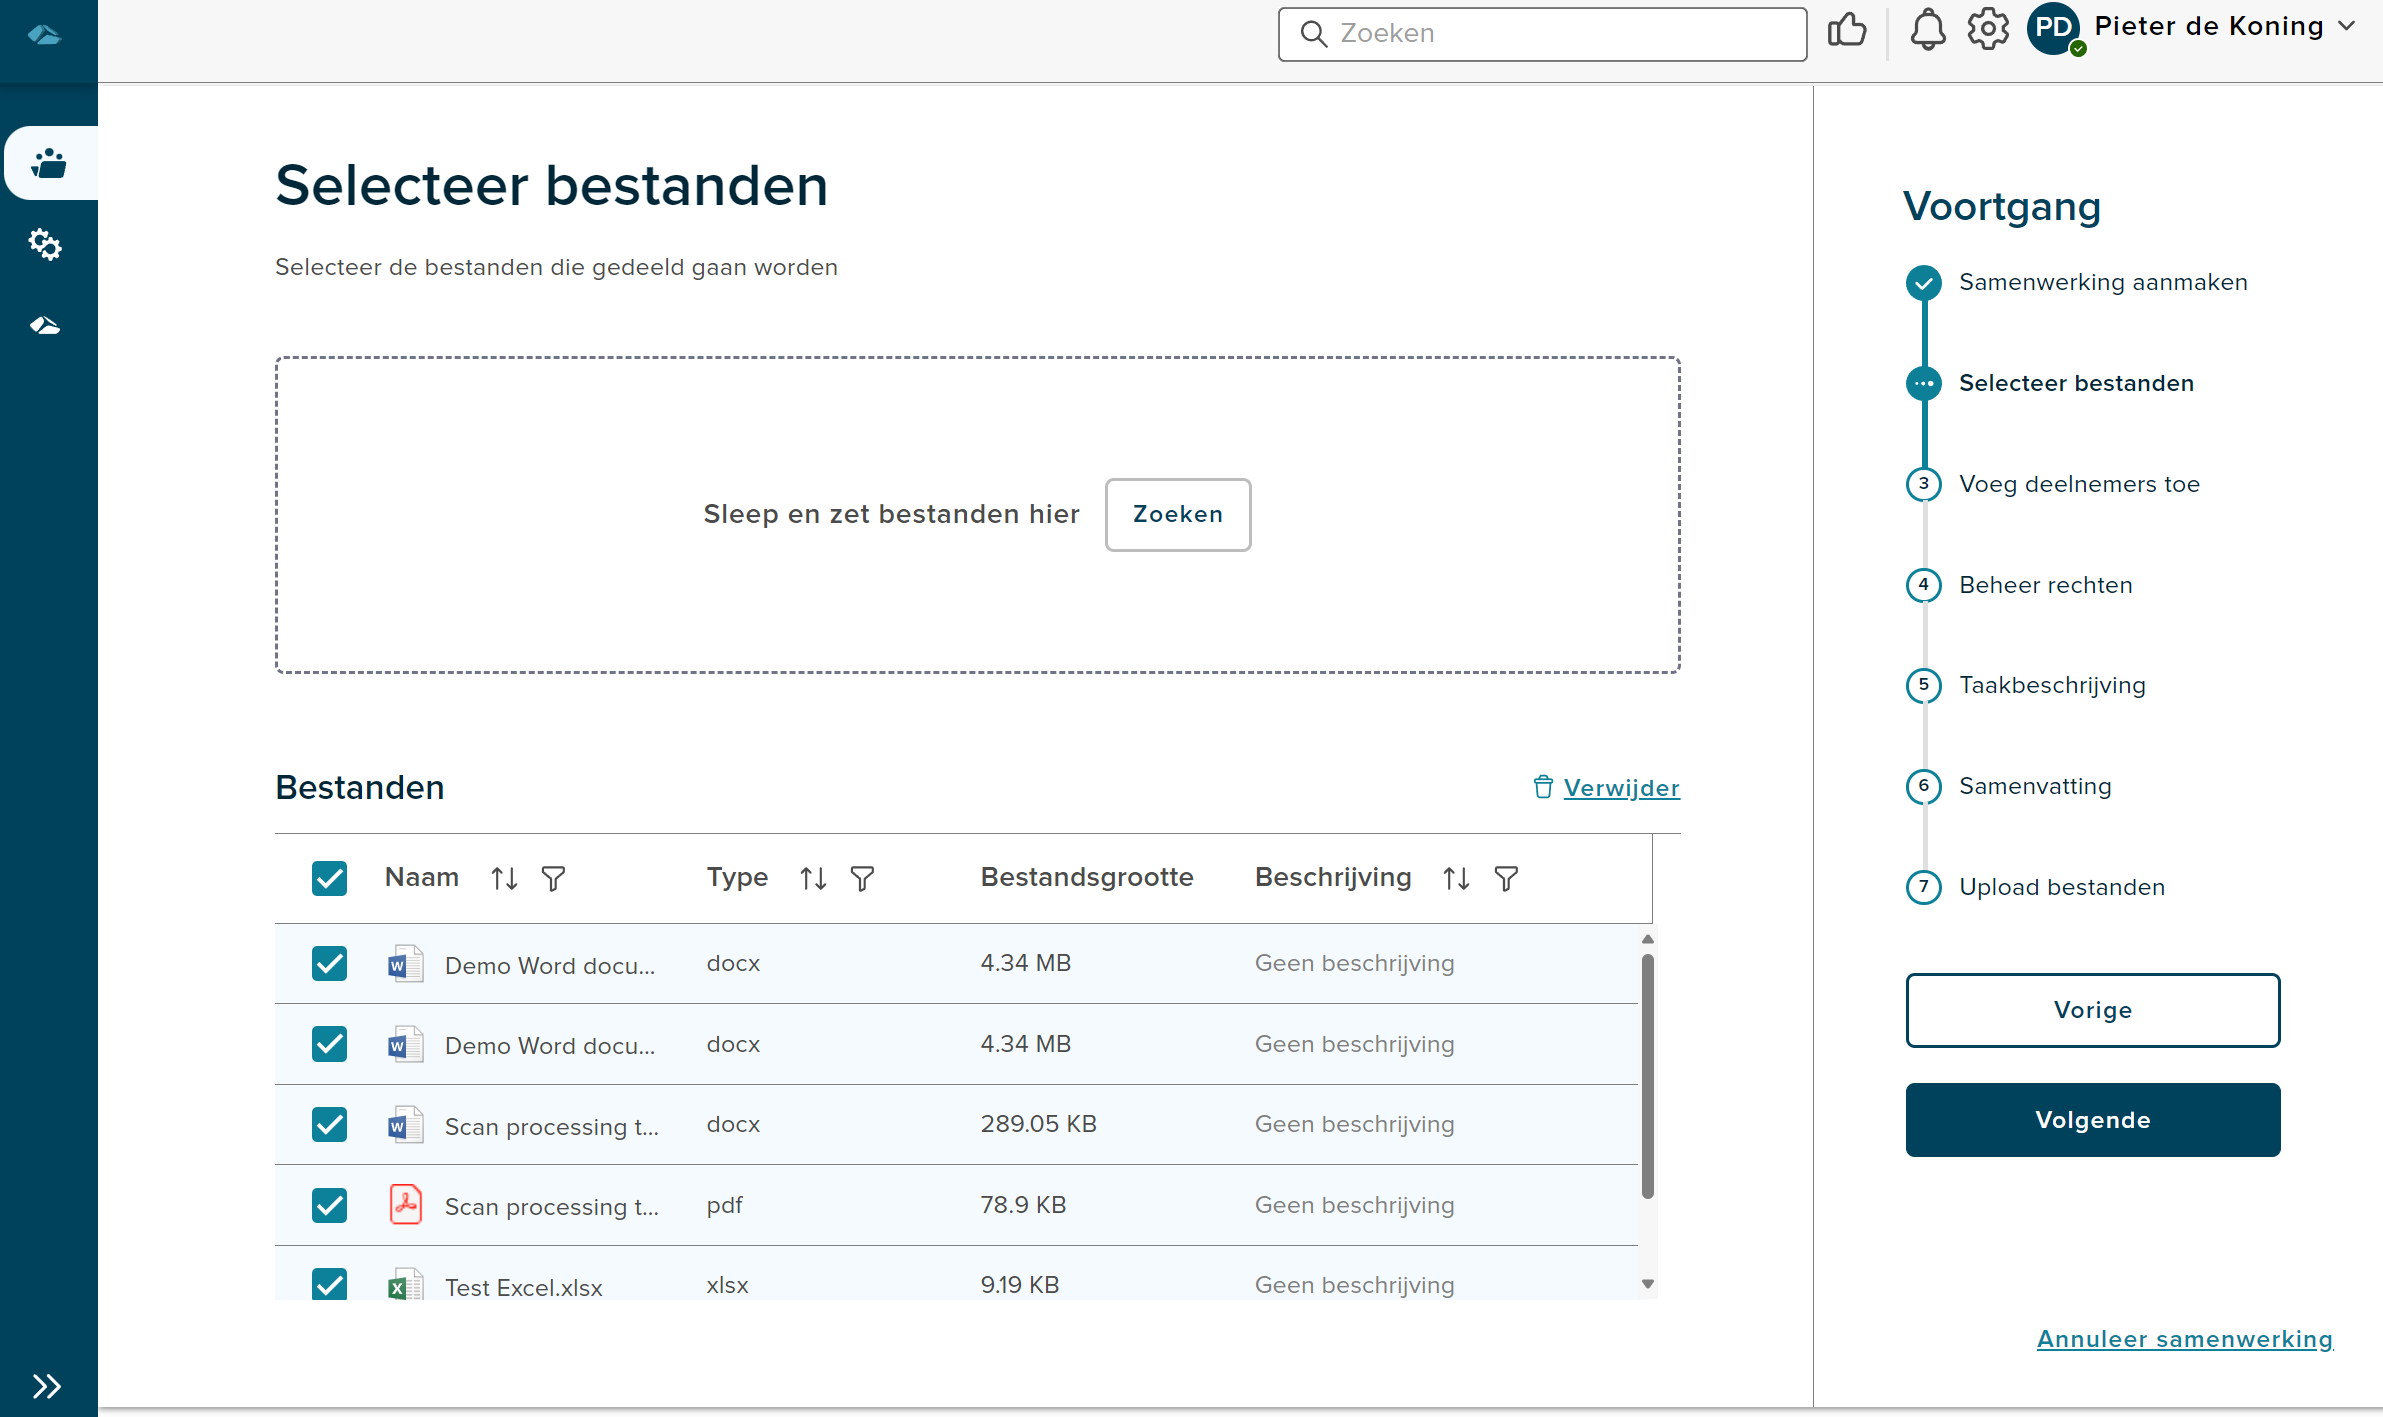Screen dimensions: 2383x1417
Task: Click the app logo in the top-left corner
Action: pyautogui.click(x=44, y=35)
